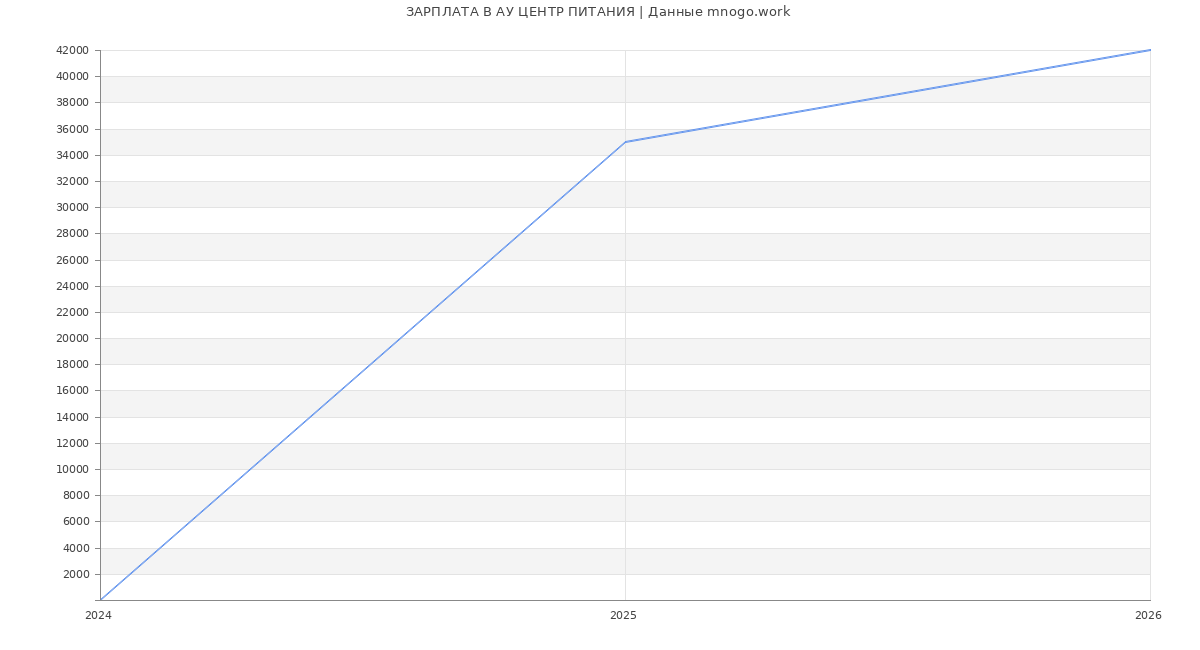Click the 30000 y-axis label

click(x=72, y=207)
